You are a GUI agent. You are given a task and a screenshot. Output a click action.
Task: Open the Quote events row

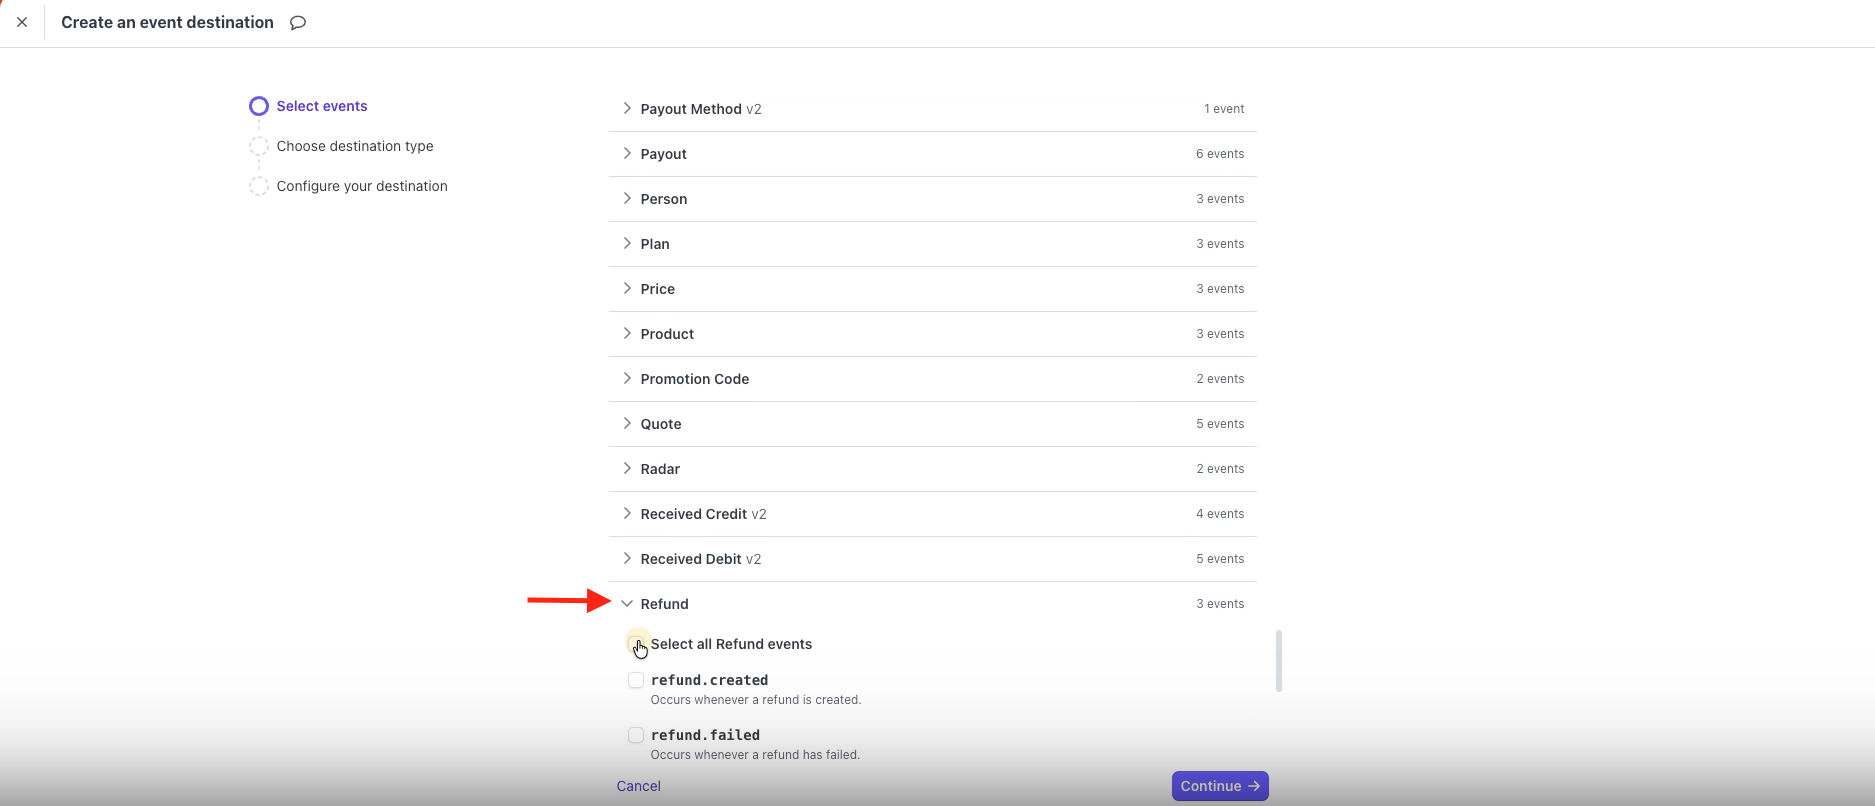point(661,424)
